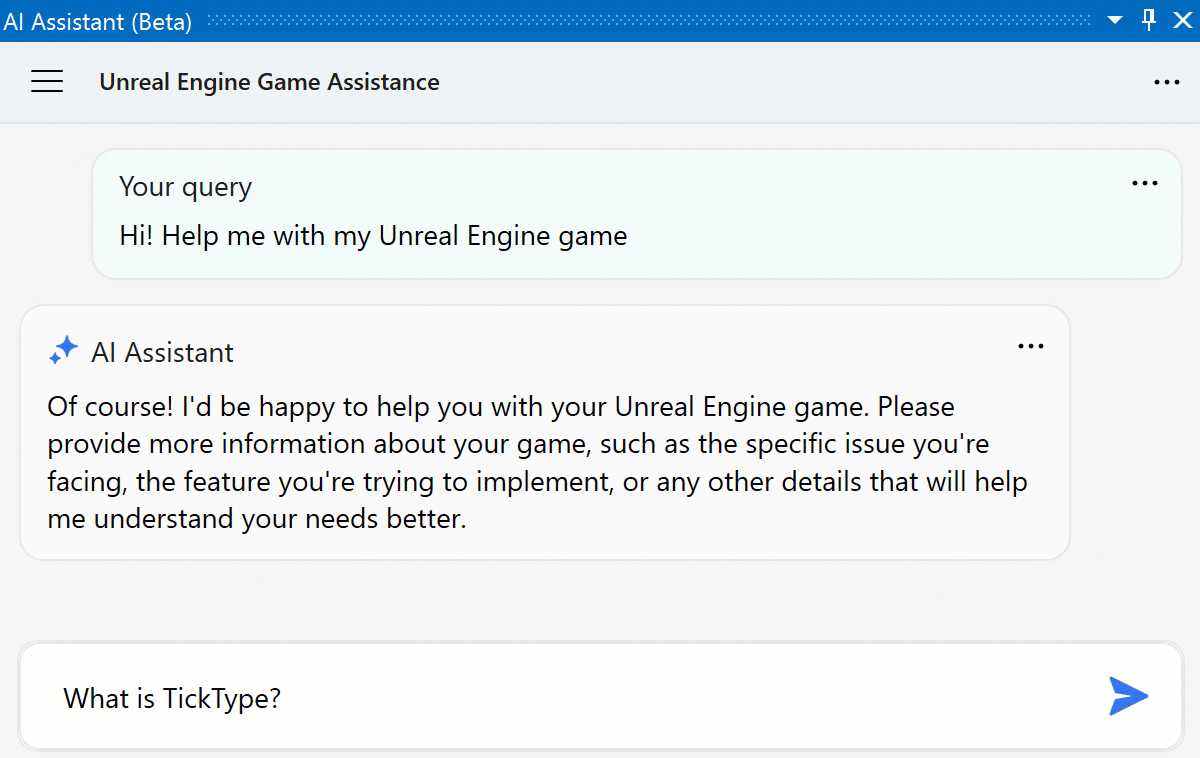
Task: Open more options beside the chat title
Action: (x=1167, y=82)
